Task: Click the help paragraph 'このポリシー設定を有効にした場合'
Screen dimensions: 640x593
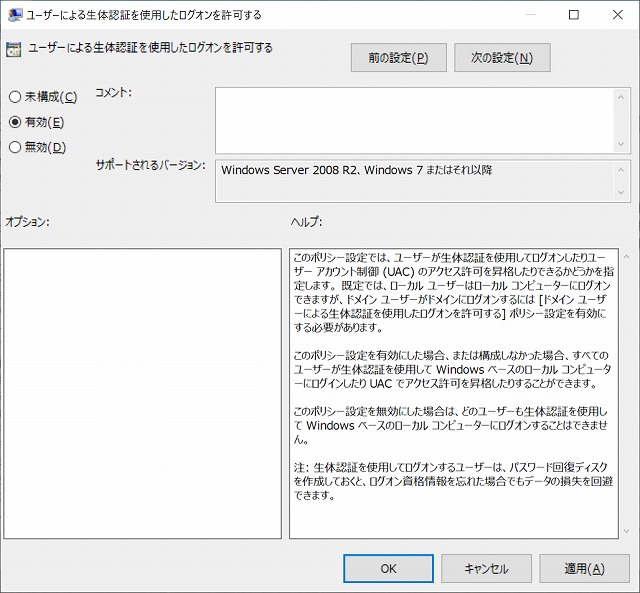Action: pos(452,369)
